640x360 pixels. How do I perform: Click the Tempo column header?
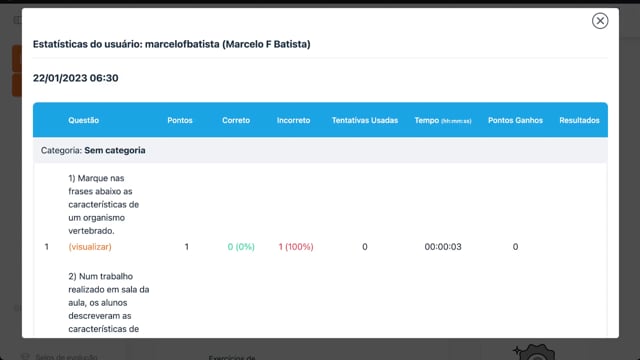(x=443, y=120)
